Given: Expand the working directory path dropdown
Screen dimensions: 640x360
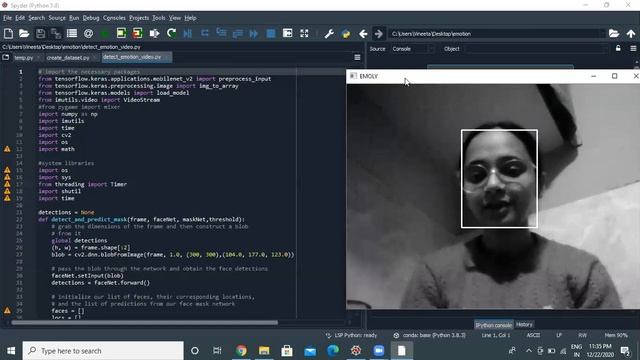Looking at the screenshot, I should (602, 33).
